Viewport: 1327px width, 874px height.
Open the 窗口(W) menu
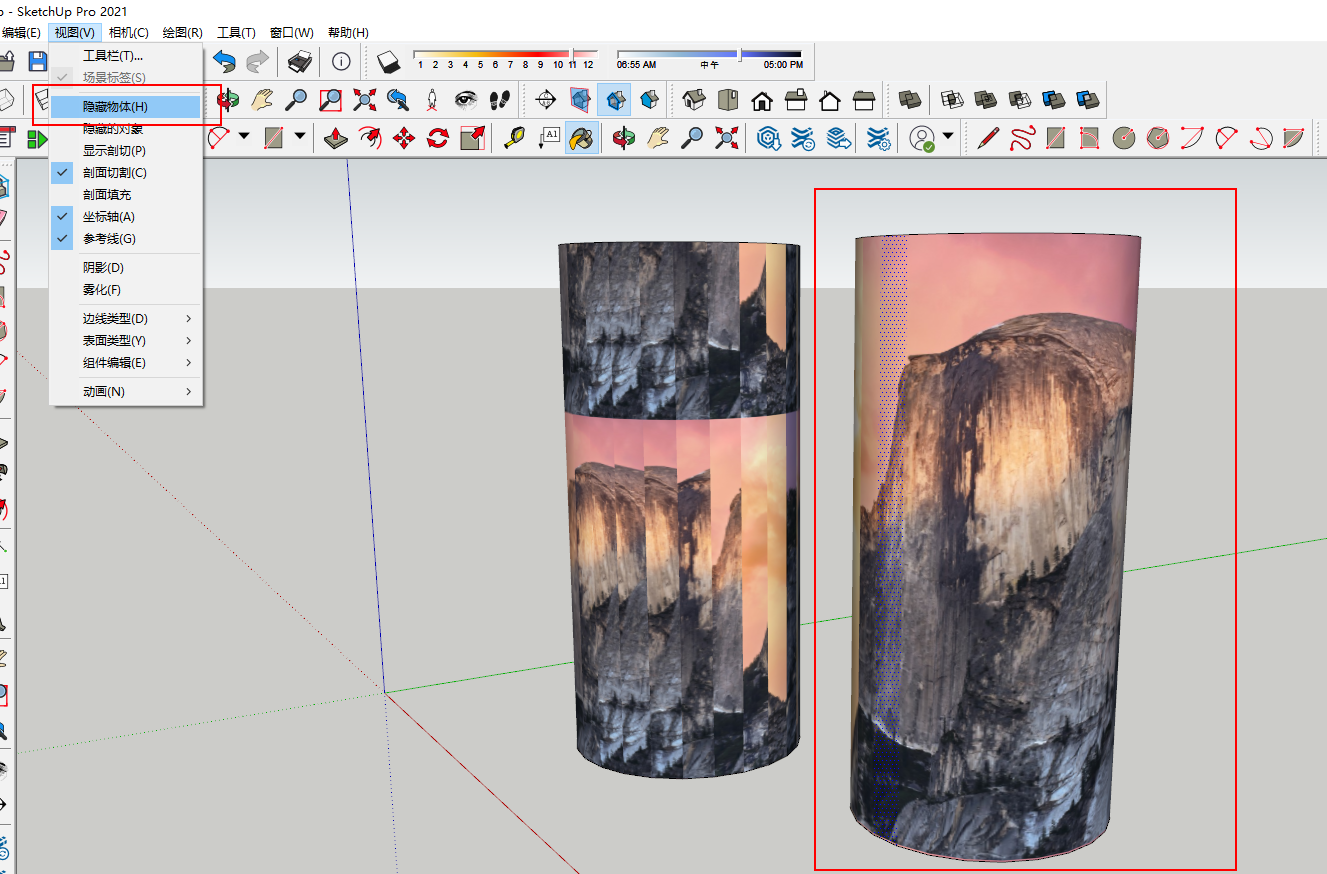click(x=292, y=33)
